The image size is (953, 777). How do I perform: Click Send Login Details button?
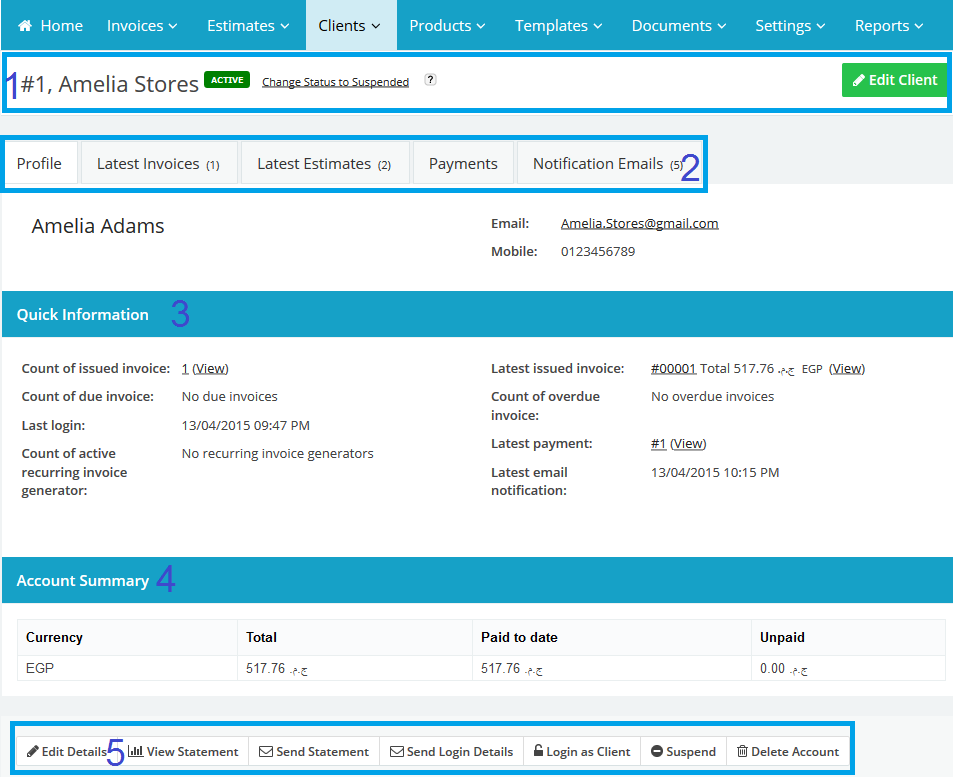point(451,752)
